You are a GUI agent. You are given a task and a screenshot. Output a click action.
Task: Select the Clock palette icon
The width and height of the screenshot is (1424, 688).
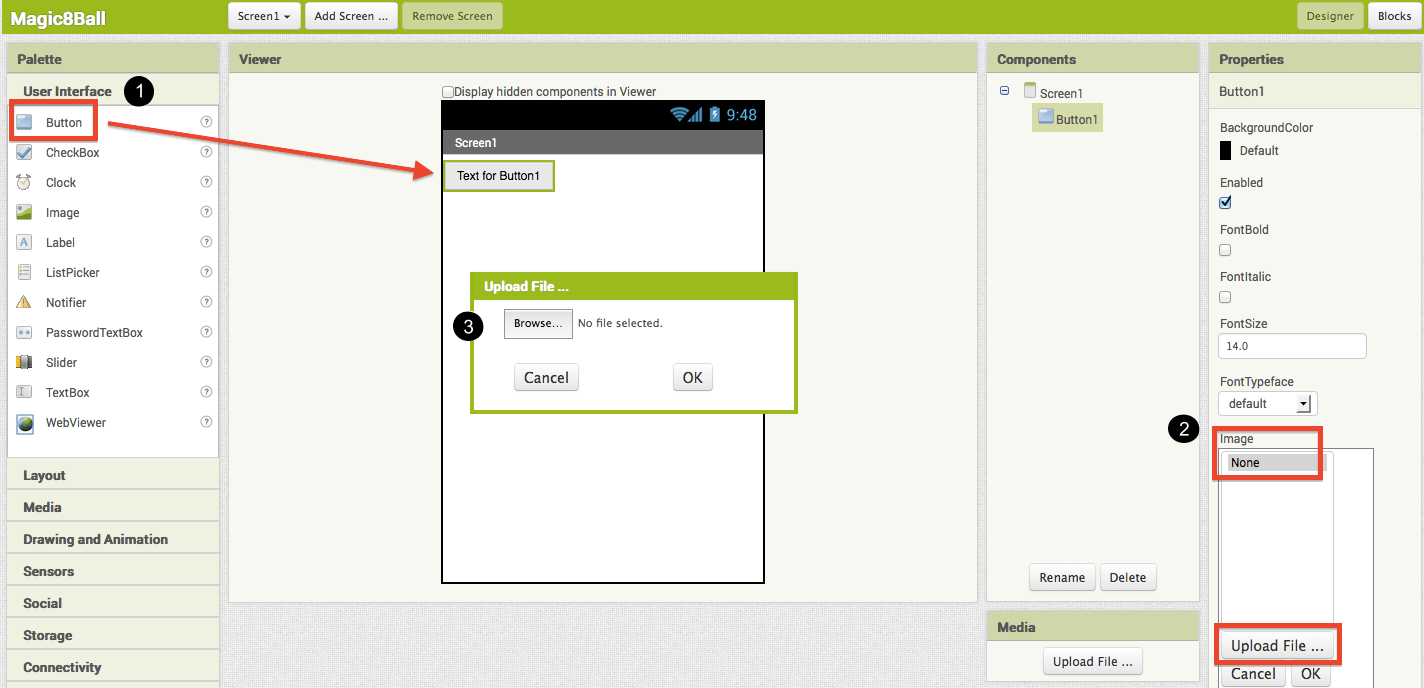24,182
